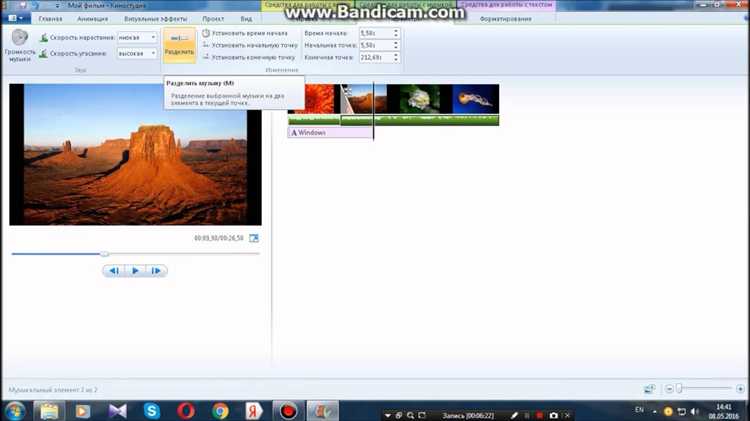Open the Project (Проект) ribbon tab
The image size is (750, 421).
click(x=213, y=19)
